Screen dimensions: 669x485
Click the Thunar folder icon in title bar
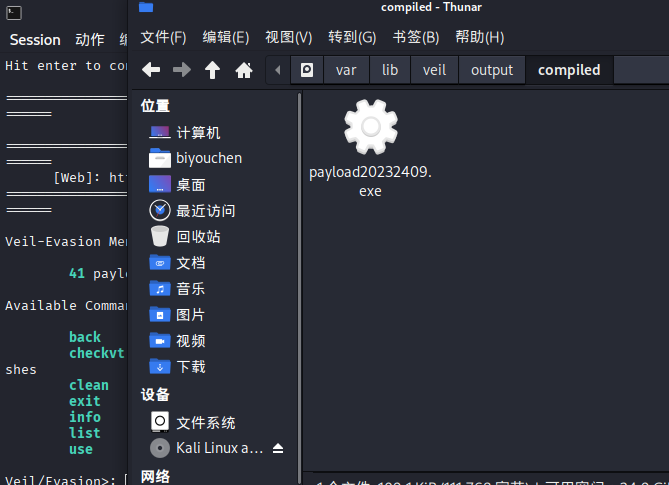146,7
